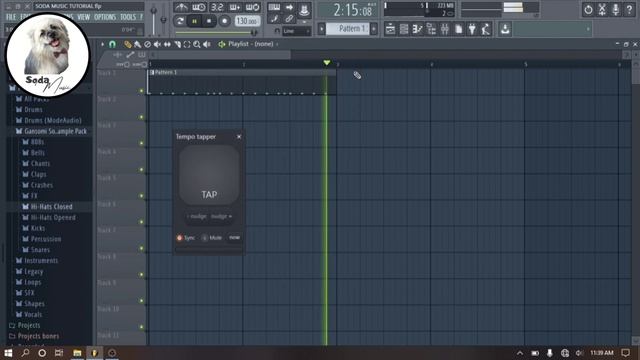
Task: Open the help question mark icon
Action: (629, 9)
